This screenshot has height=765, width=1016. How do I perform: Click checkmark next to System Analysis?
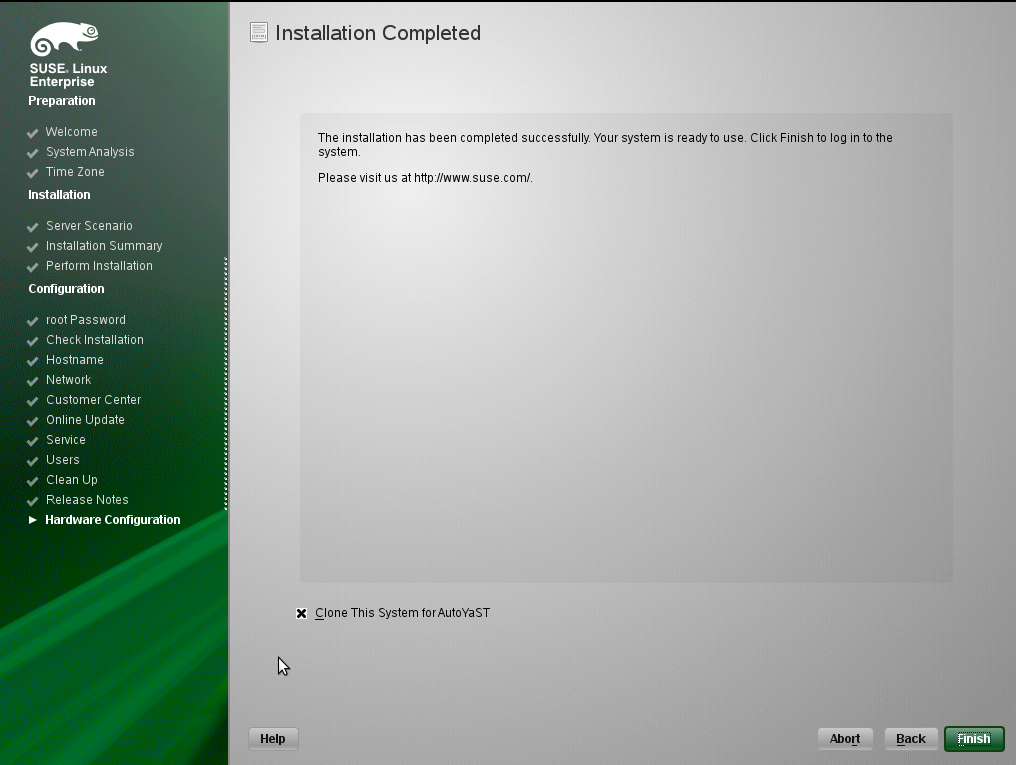(32, 153)
